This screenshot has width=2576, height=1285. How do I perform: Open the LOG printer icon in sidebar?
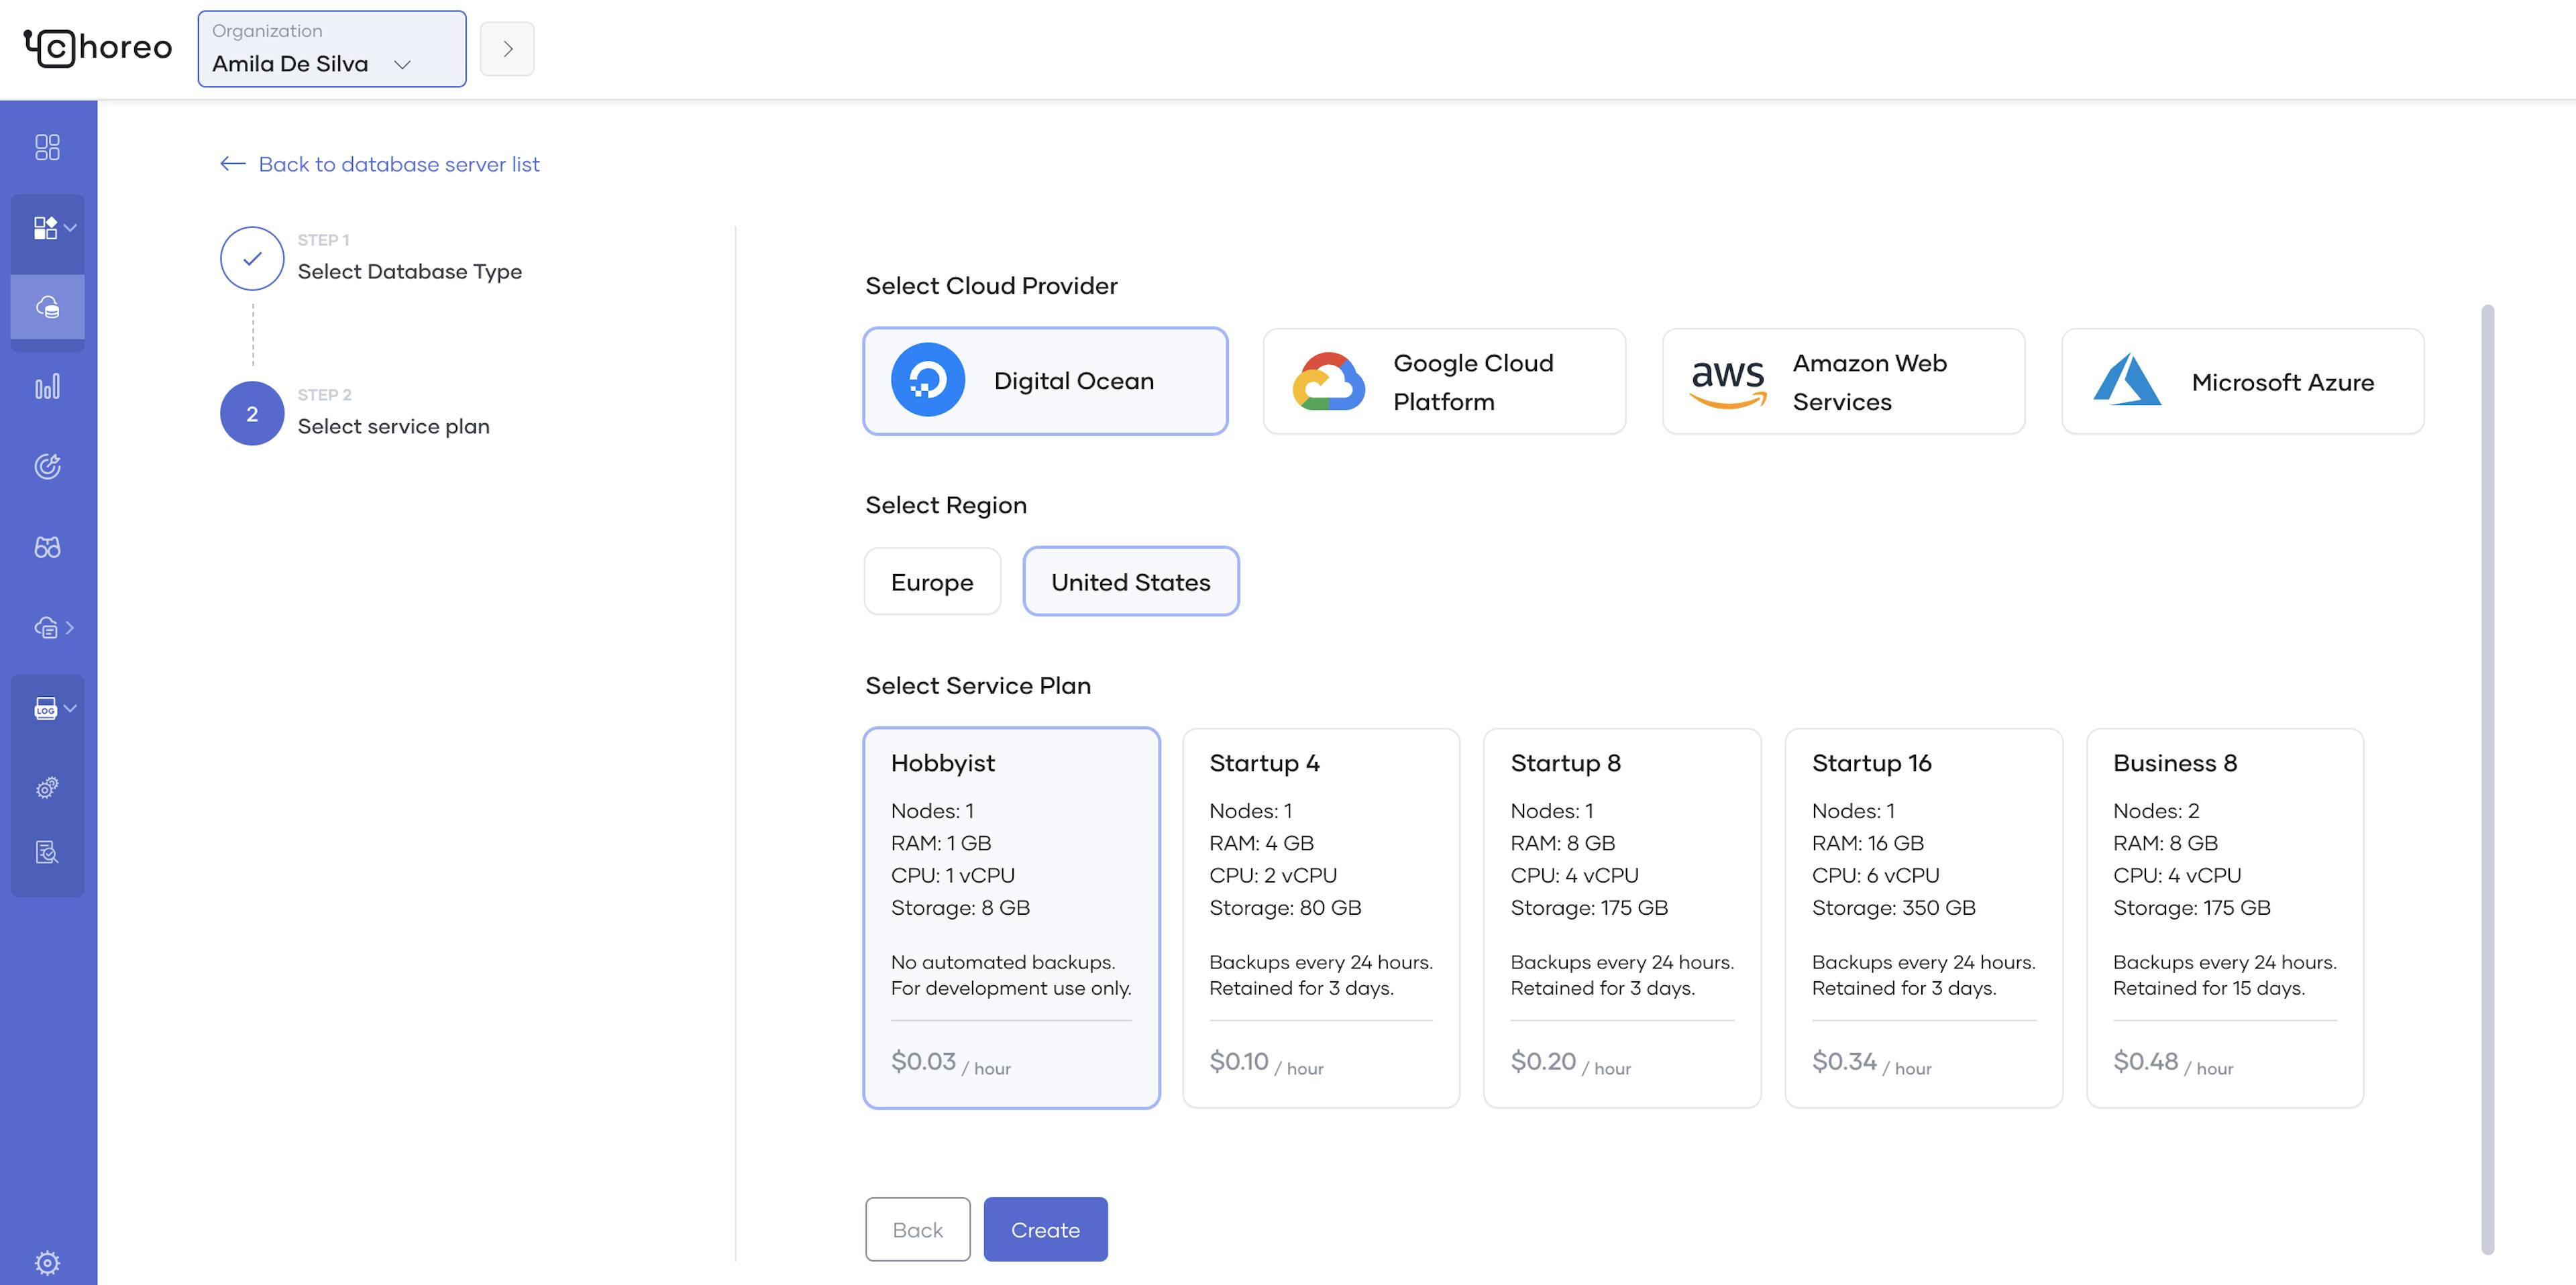coord(45,708)
